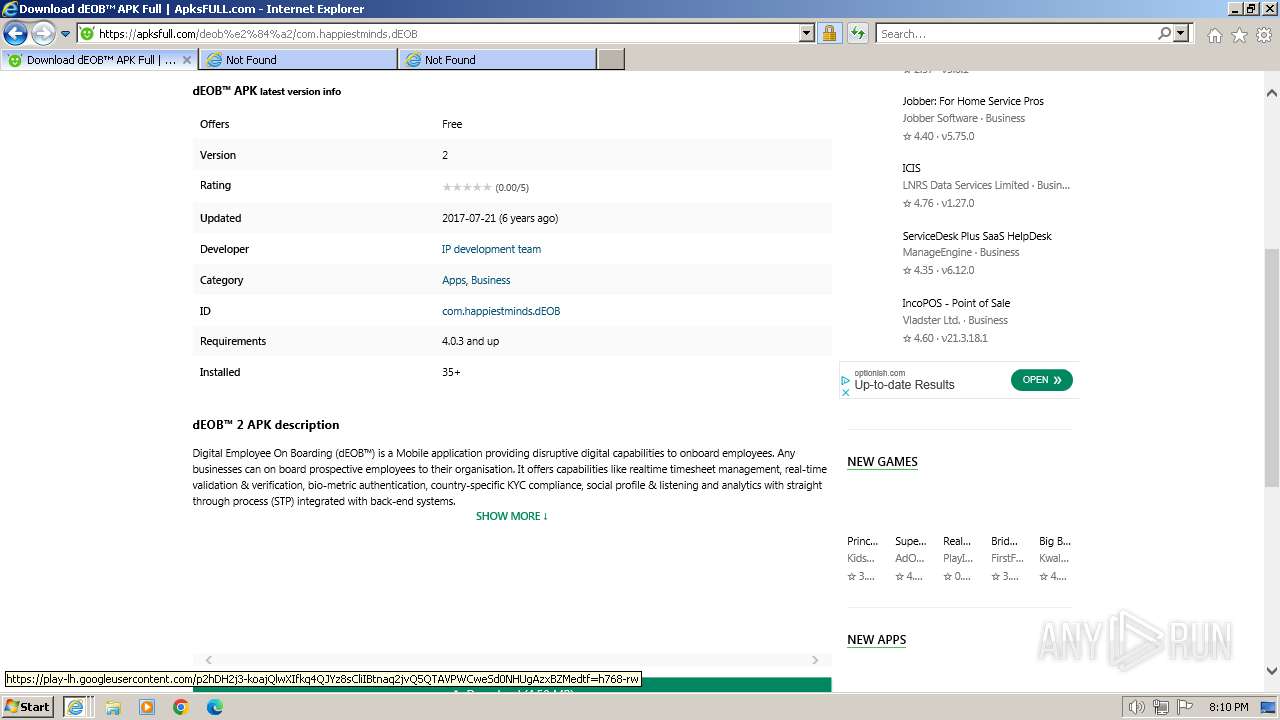This screenshot has height=720, width=1280.
Task: Open Jobber: For Home Service Pros app
Action: (x=972, y=101)
